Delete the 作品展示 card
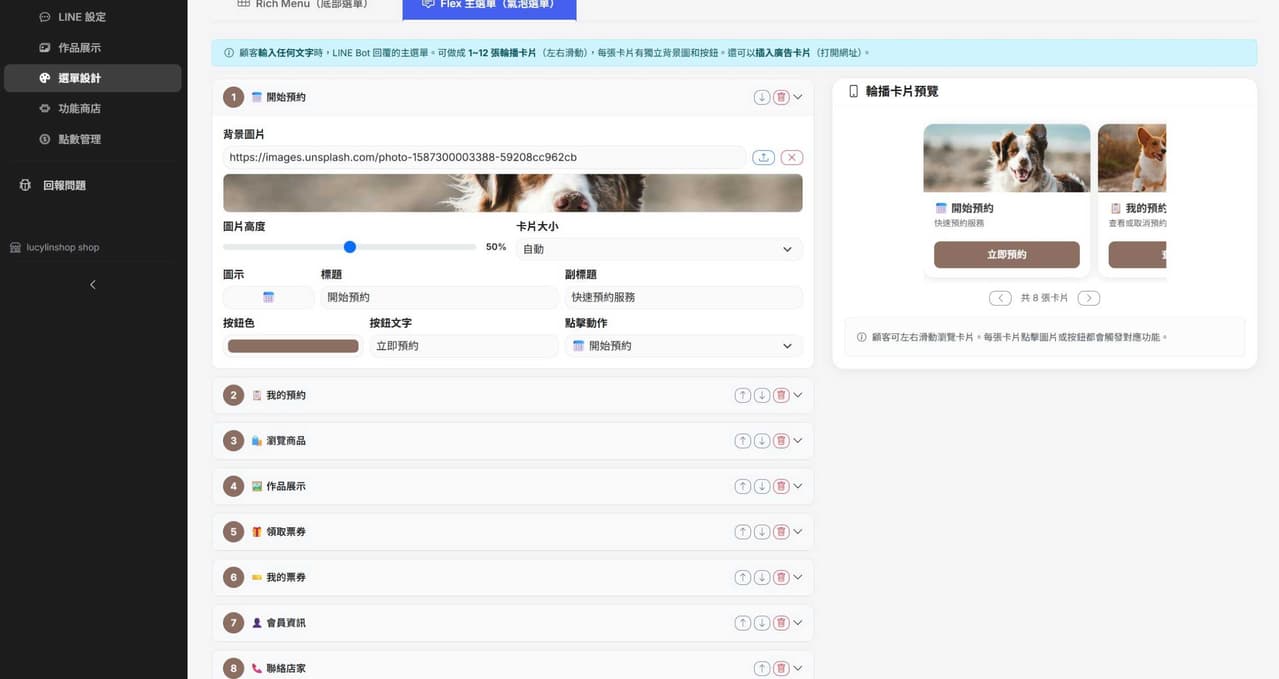1279x679 pixels. 781,486
